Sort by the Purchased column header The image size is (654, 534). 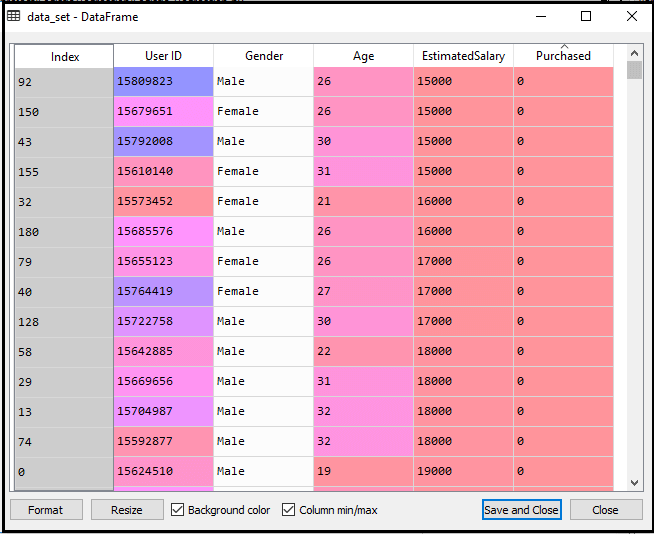(x=563, y=56)
